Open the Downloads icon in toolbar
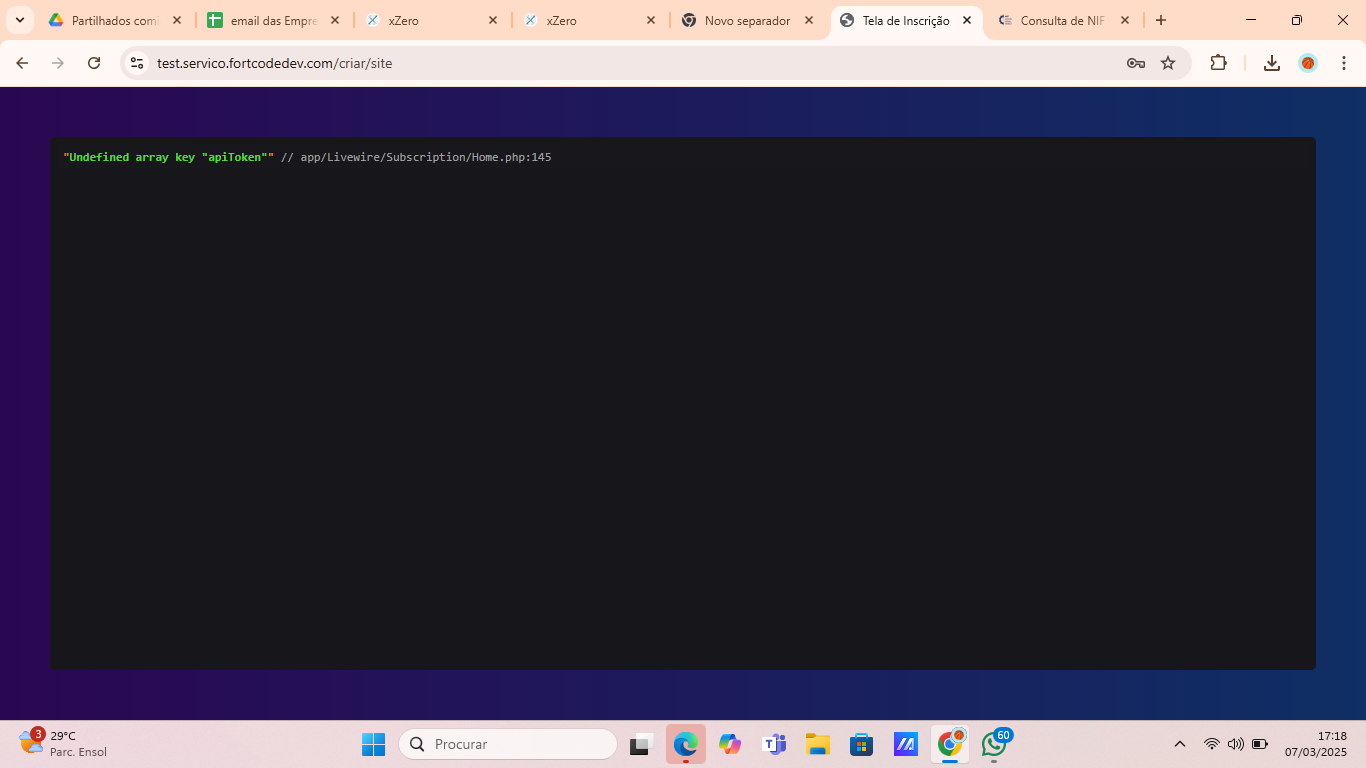Viewport: 1366px width, 768px height. 1272,63
